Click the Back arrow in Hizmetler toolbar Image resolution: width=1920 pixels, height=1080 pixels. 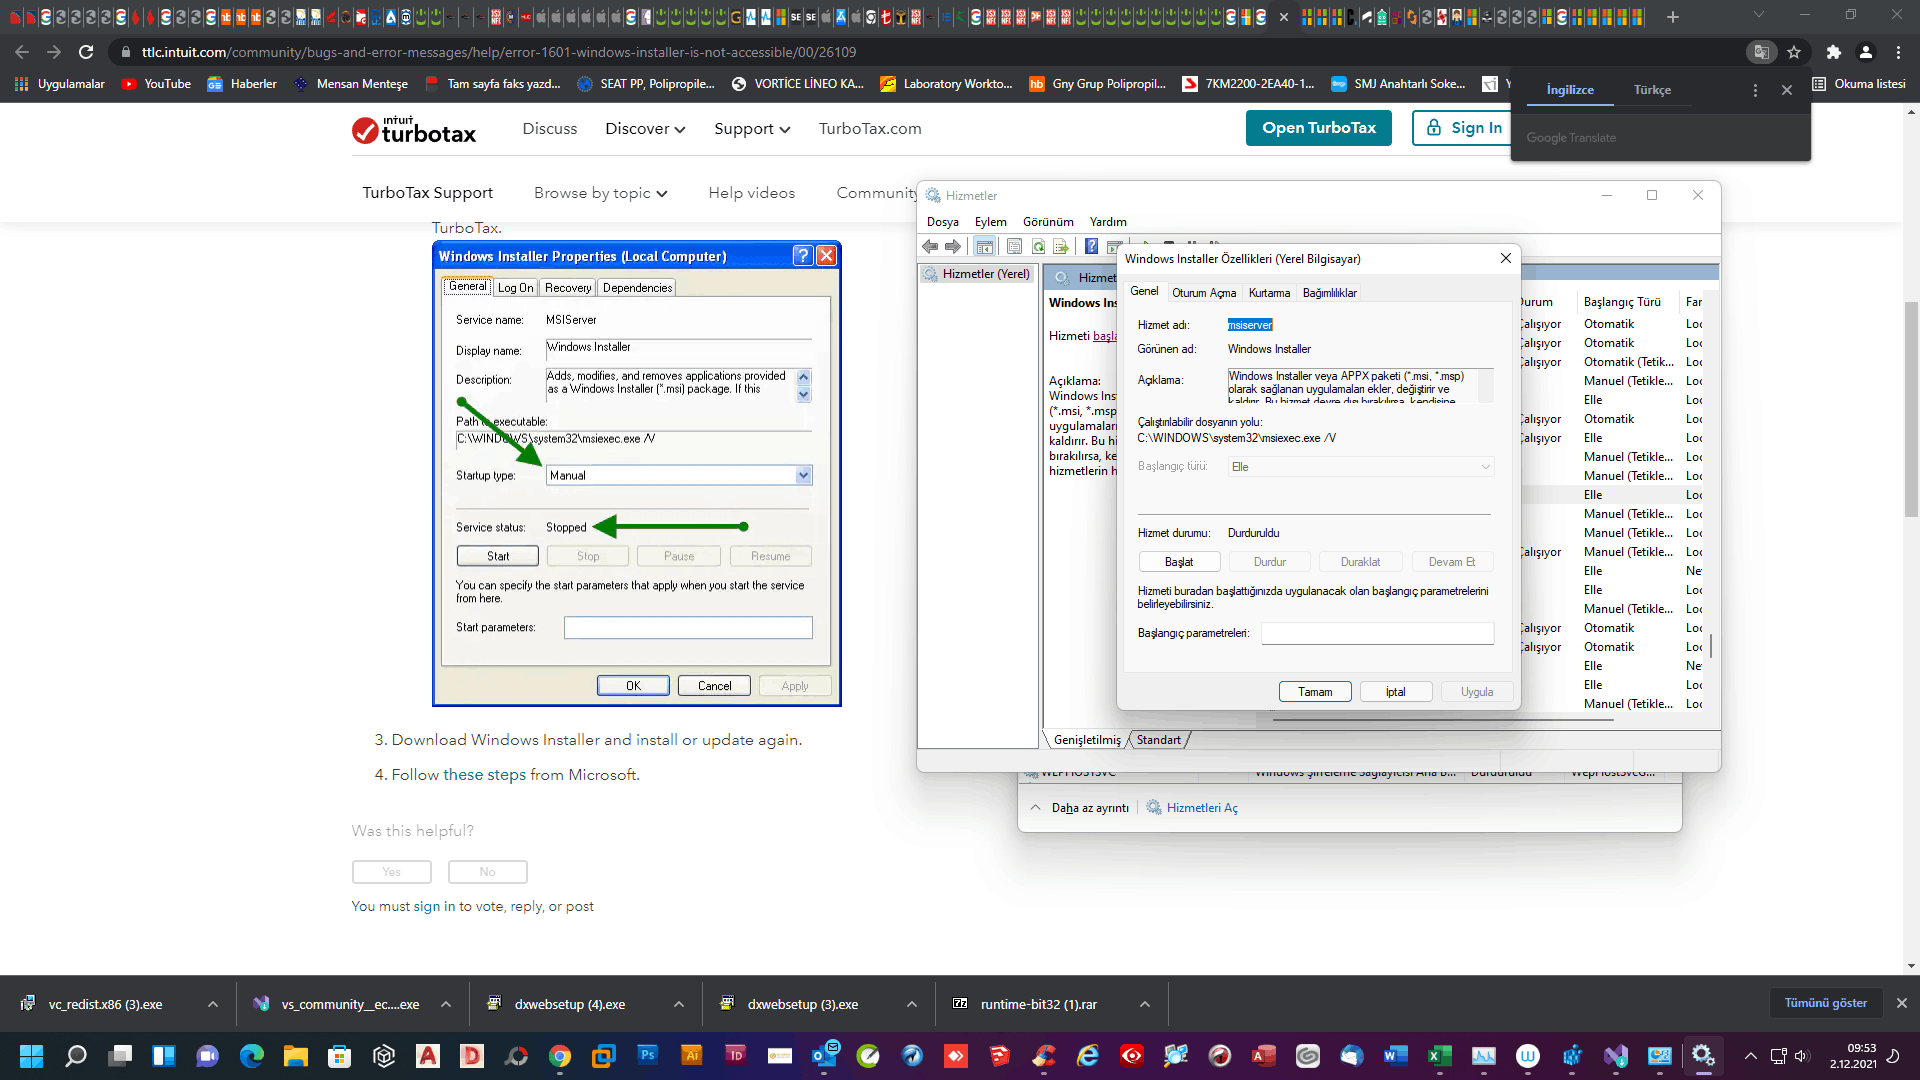tap(930, 246)
